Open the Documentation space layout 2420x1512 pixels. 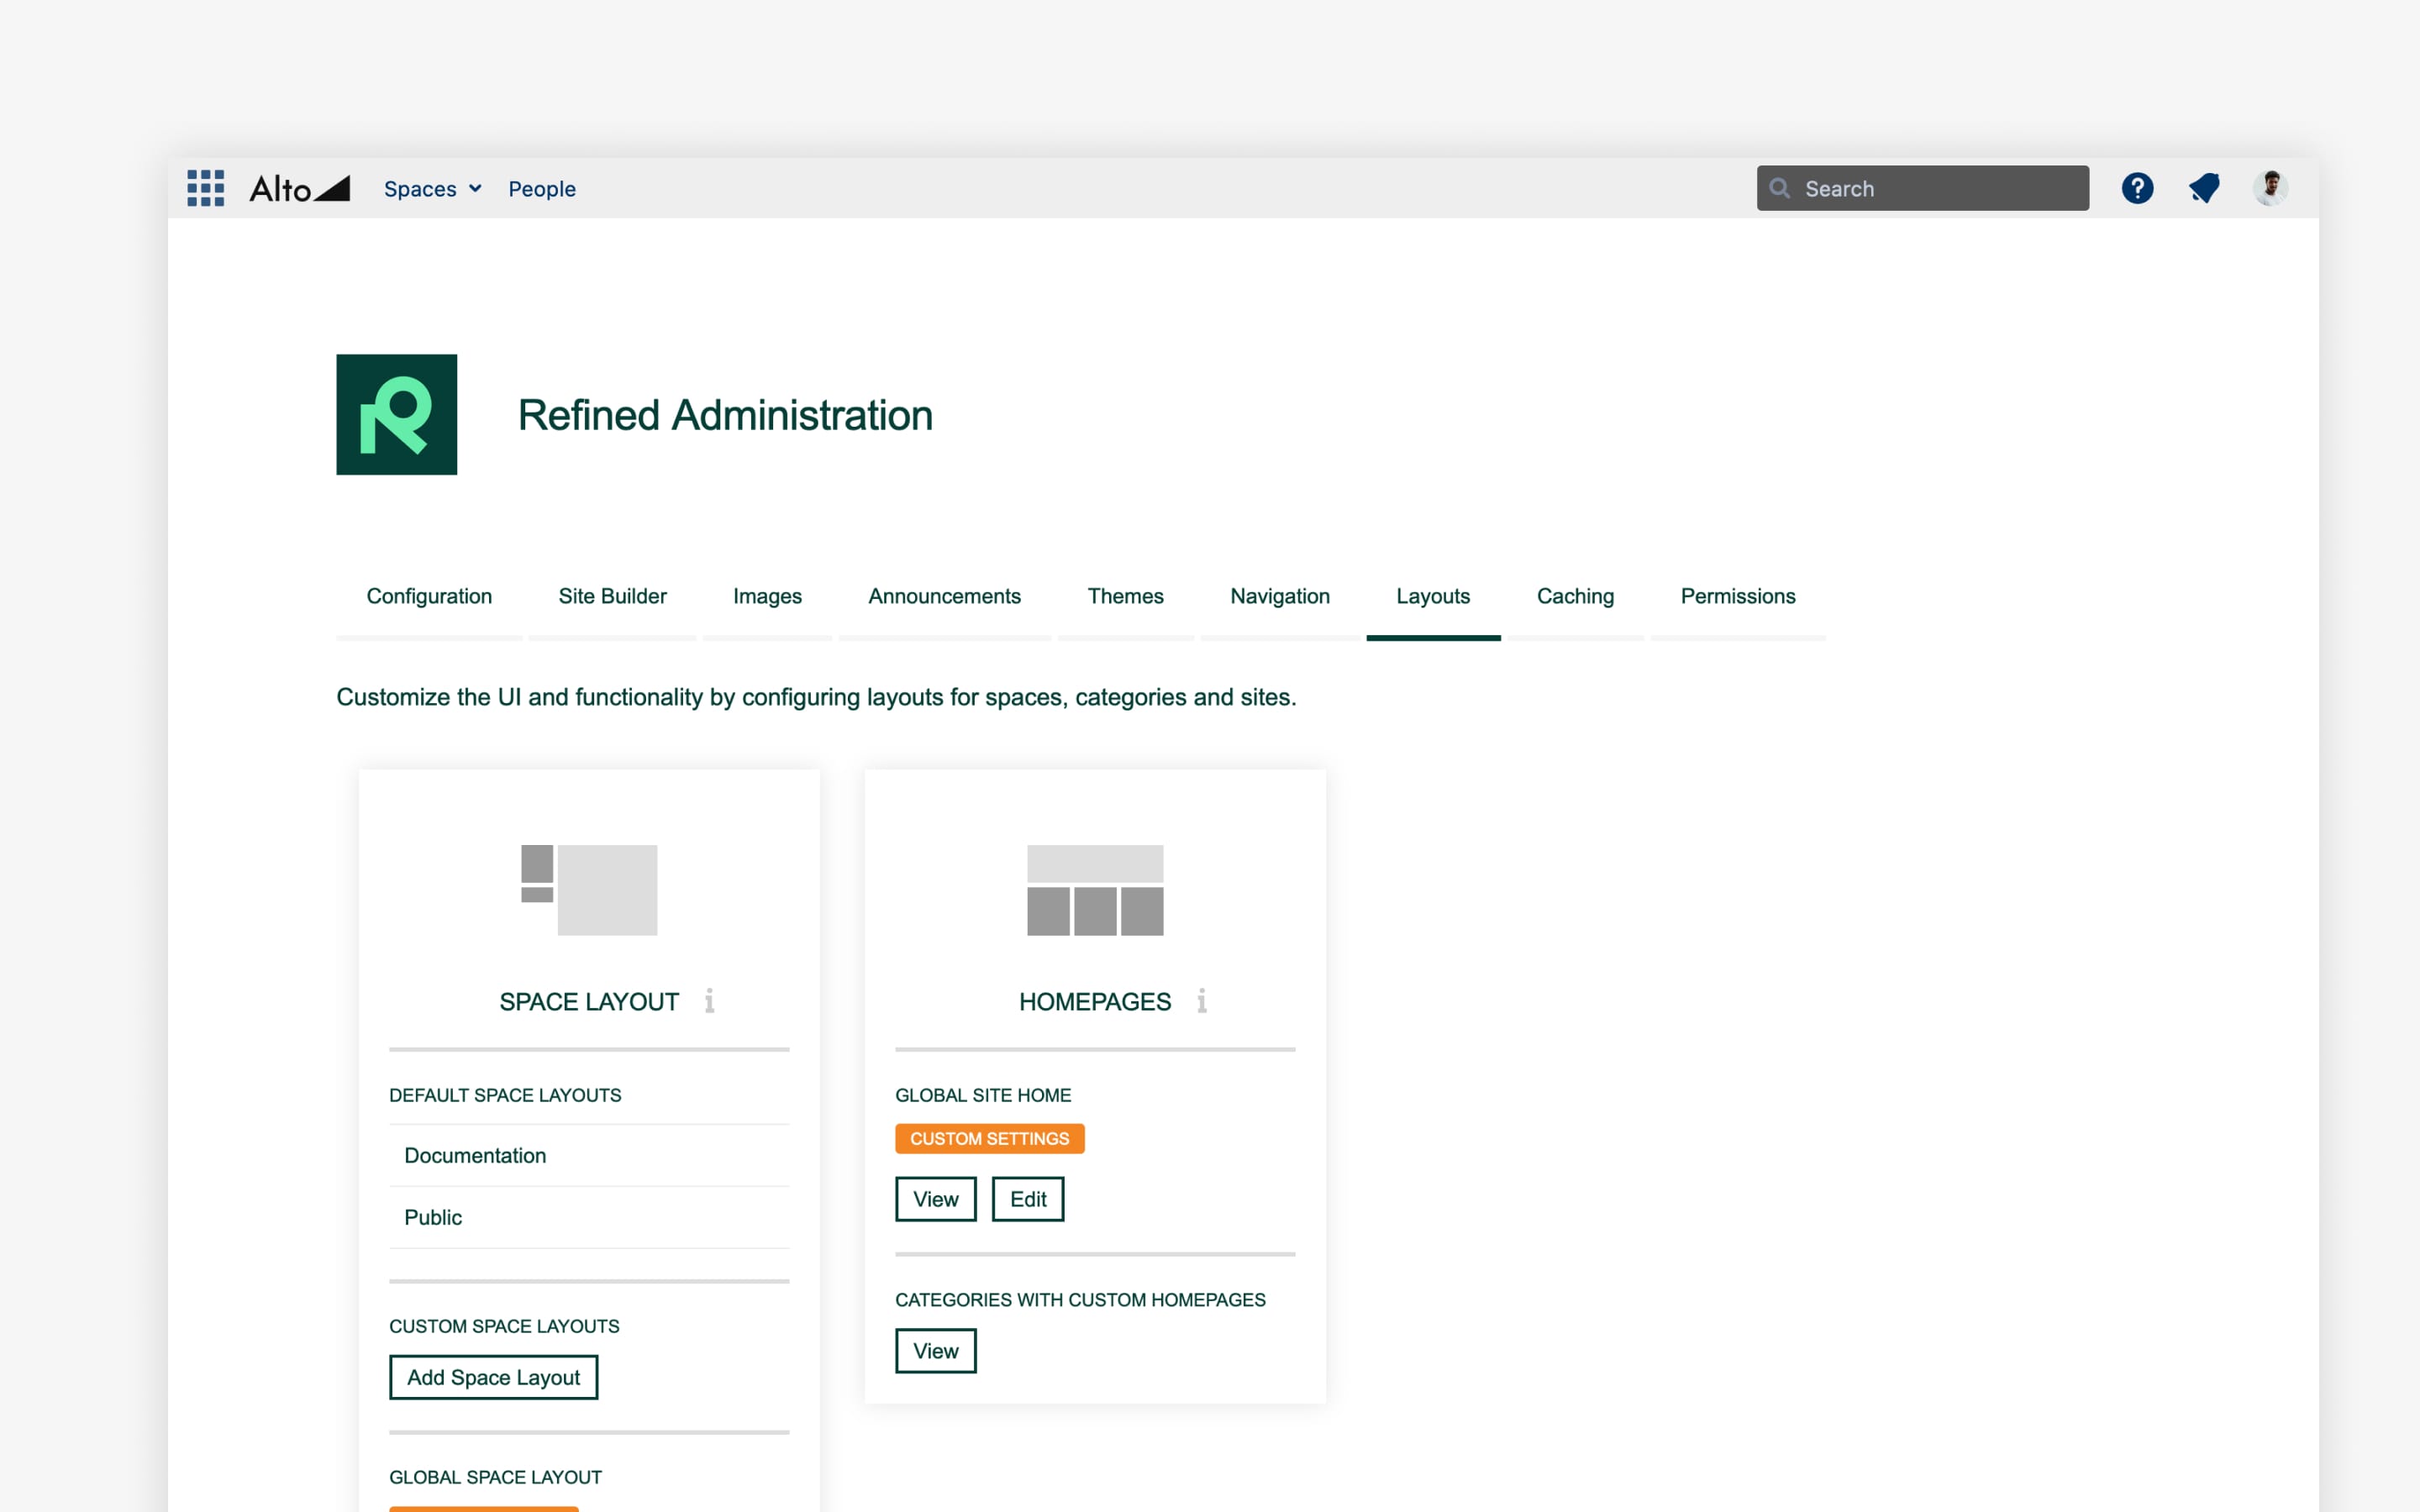click(x=475, y=1155)
